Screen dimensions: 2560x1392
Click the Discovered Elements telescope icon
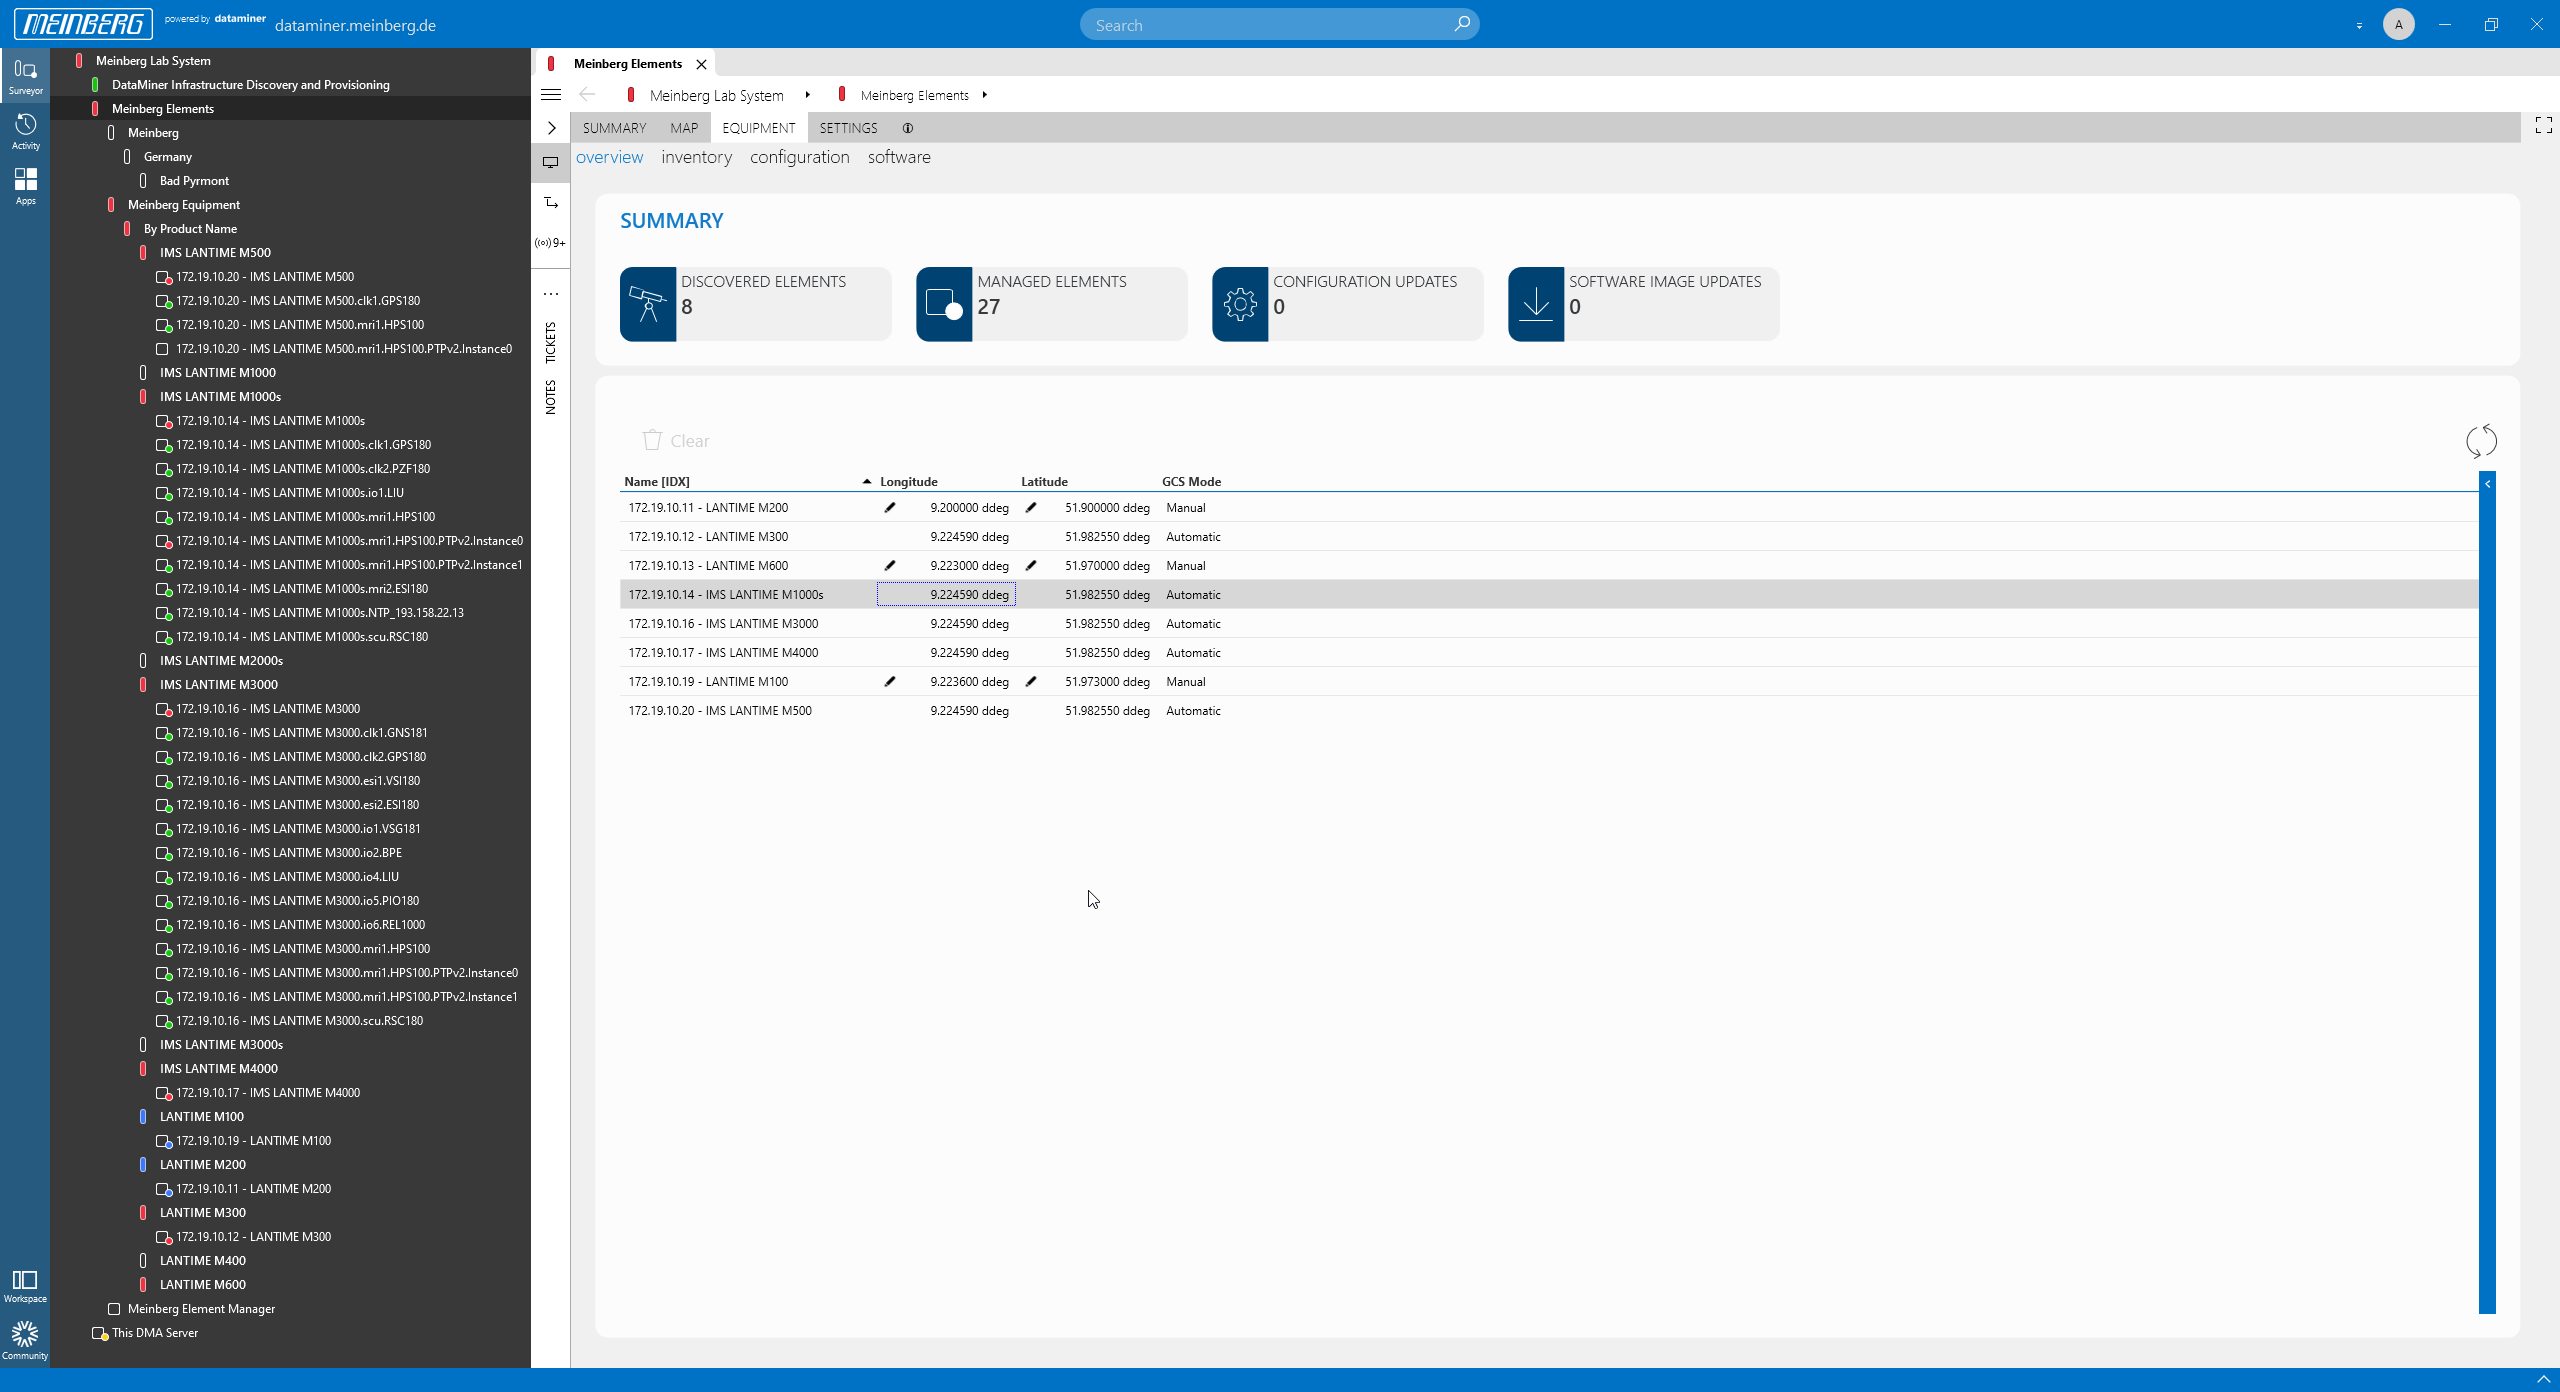(x=648, y=304)
